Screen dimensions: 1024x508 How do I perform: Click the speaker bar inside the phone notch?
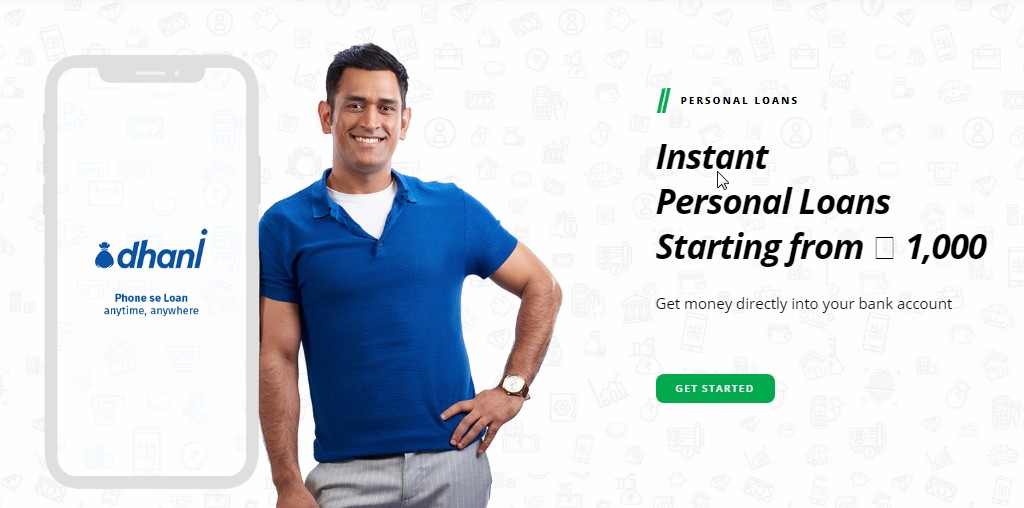(151, 72)
